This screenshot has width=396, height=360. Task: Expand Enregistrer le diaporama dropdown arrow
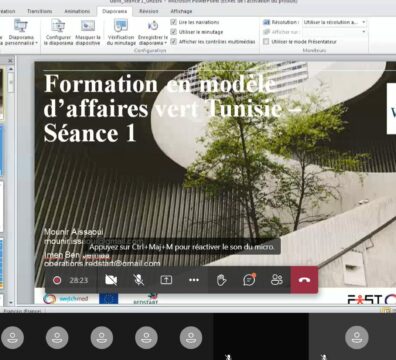[x=166, y=43]
